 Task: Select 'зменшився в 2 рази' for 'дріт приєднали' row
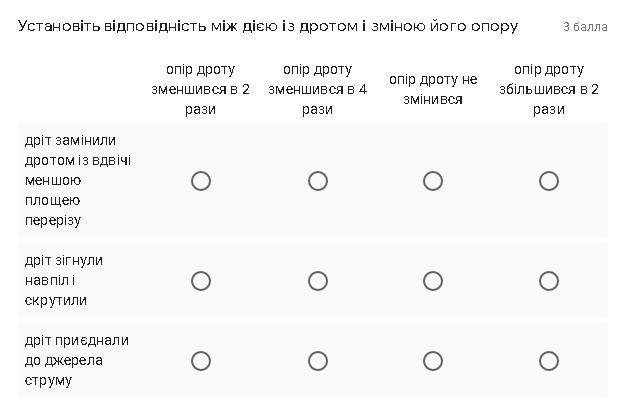pos(201,361)
